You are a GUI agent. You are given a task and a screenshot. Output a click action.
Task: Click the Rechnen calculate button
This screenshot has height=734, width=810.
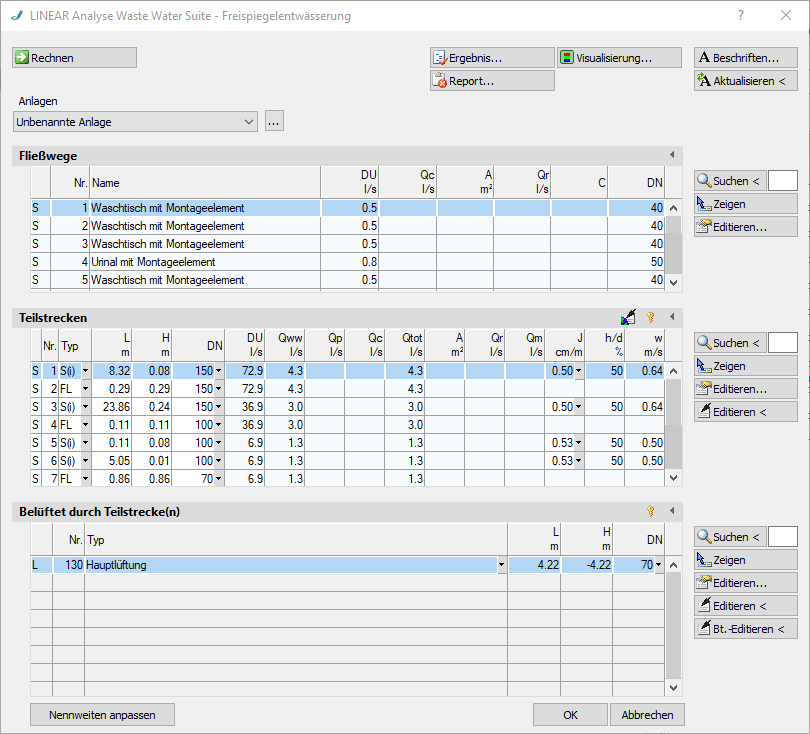tap(74, 57)
